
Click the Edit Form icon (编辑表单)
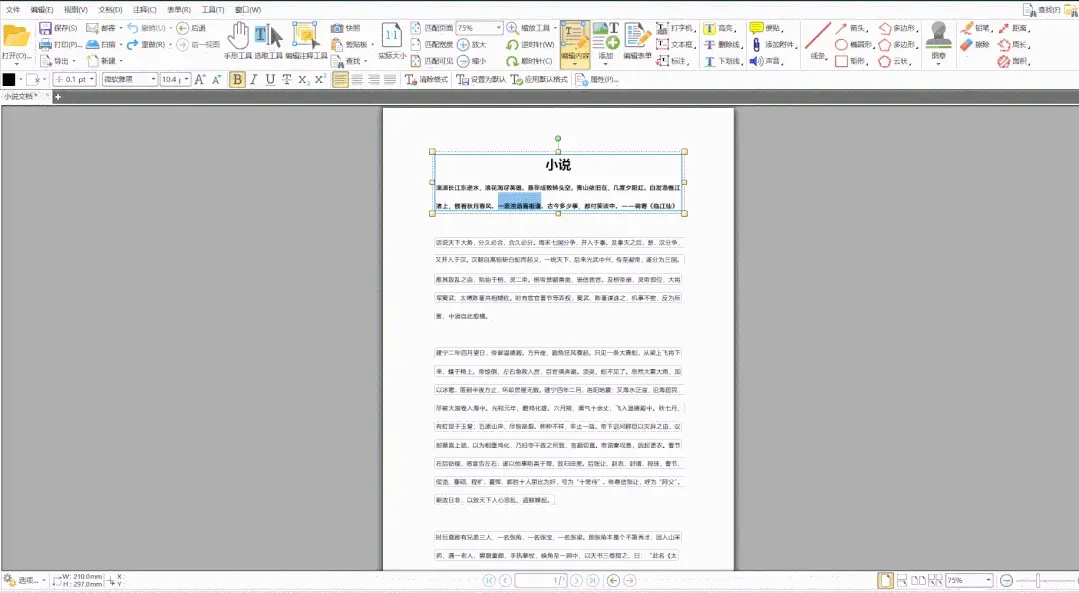pyautogui.click(x=637, y=35)
